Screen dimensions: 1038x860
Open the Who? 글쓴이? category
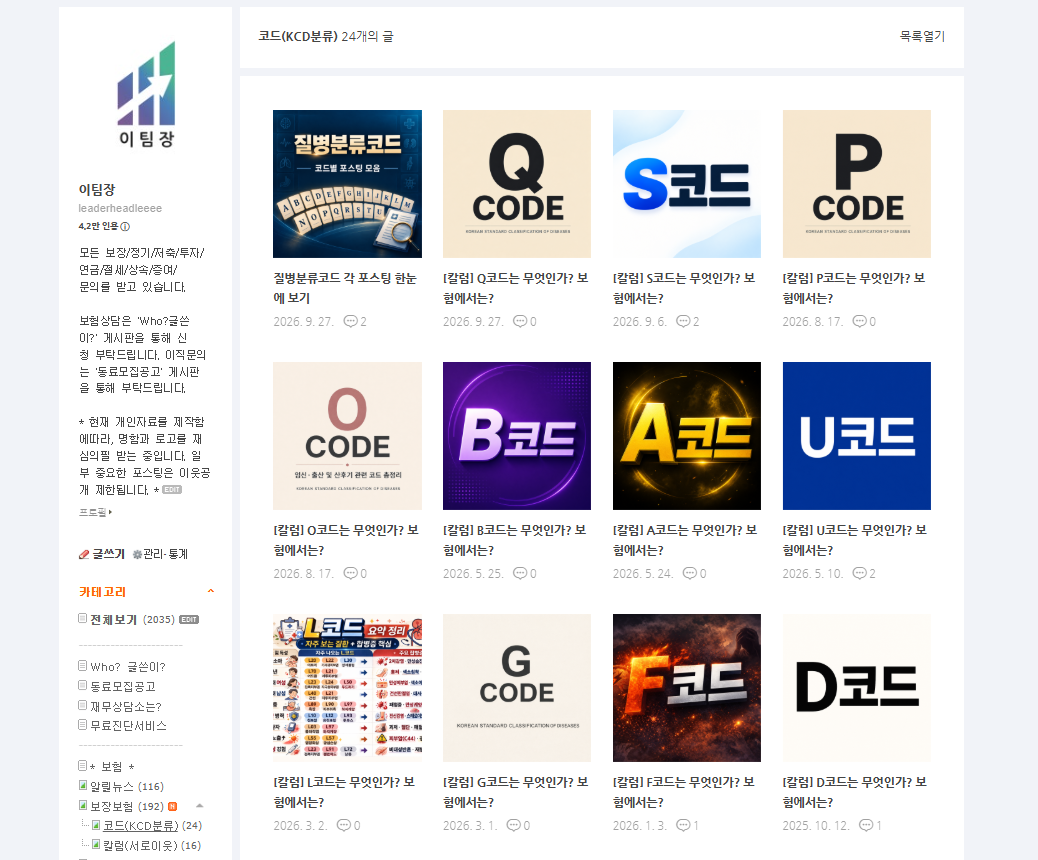(128, 667)
